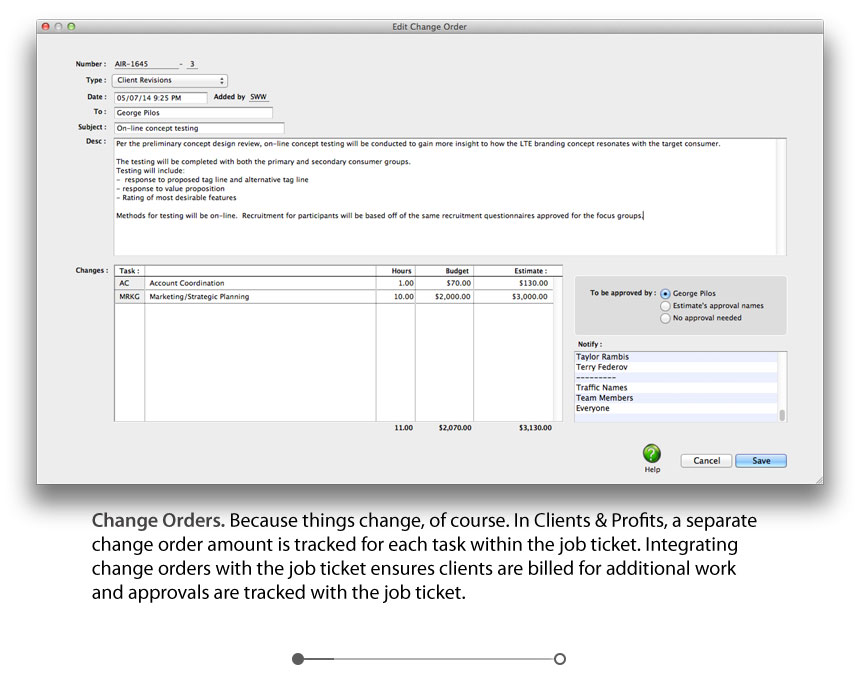Viewport: 860px width, 680px height.
Task: Select the George Pilos approval radio button
Action: pyautogui.click(x=666, y=294)
